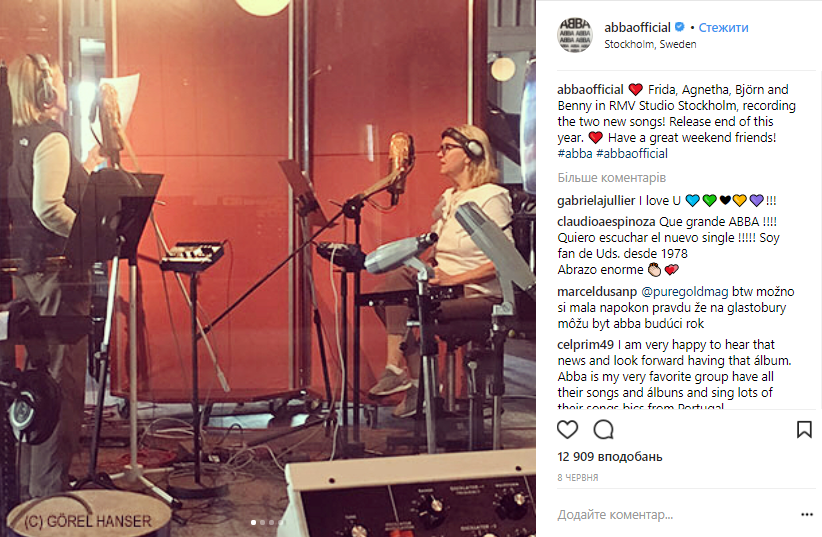Open the #abbaofficial hashtag

tap(632, 154)
